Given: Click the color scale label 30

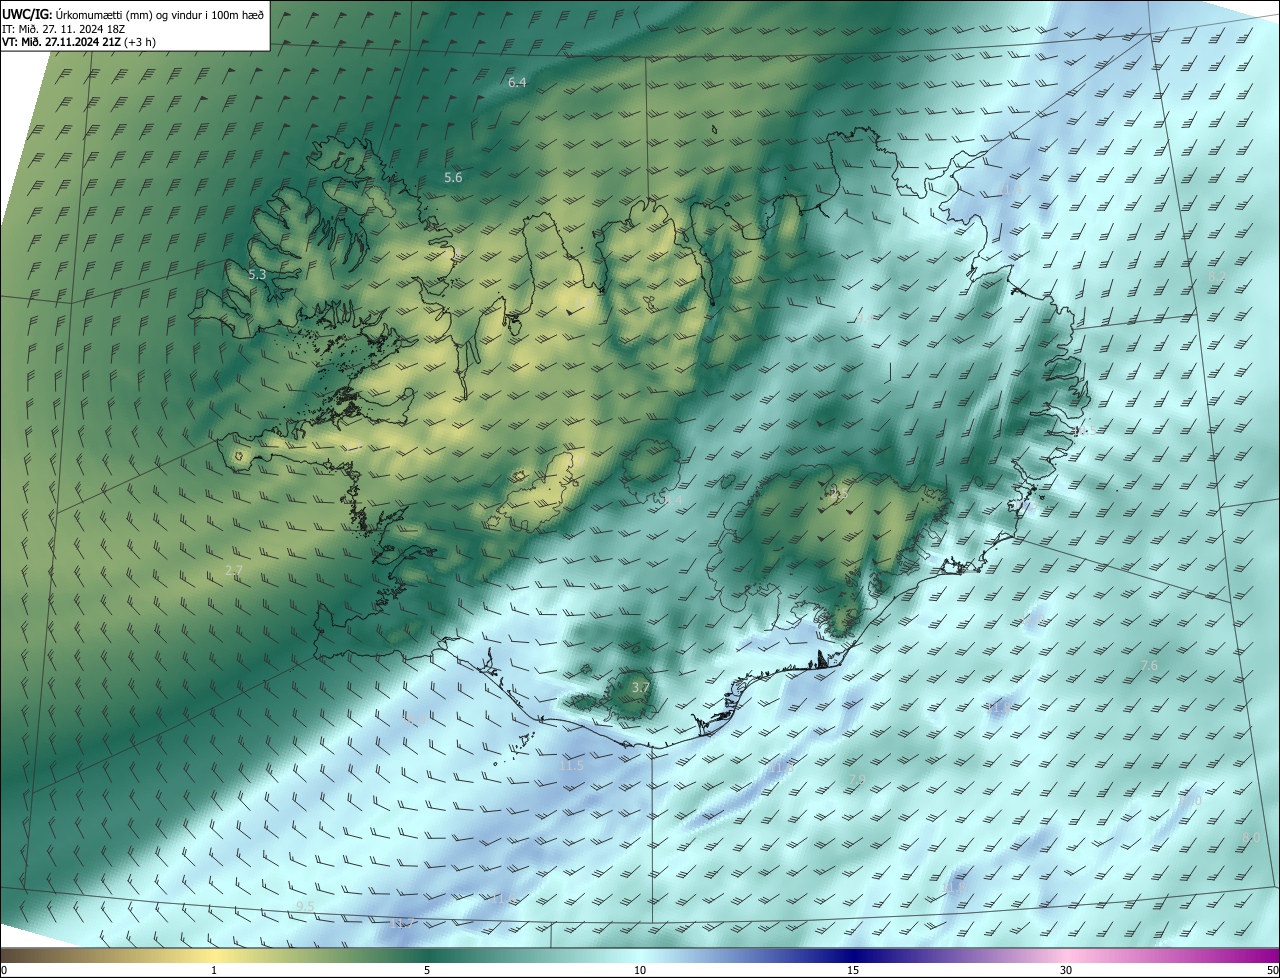Looking at the screenshot, I should pos(1066,970).
